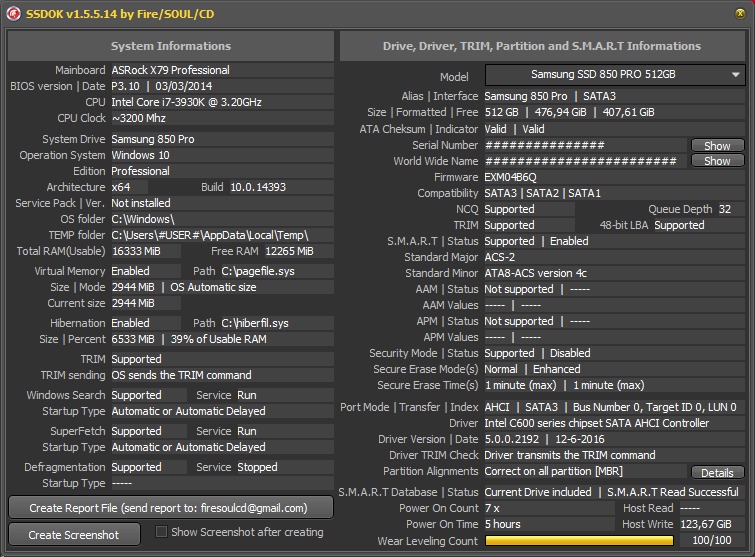755x557 pixels.
Task: Open the drive Model dropdown arrow
Action: click(x=735, y=75)
